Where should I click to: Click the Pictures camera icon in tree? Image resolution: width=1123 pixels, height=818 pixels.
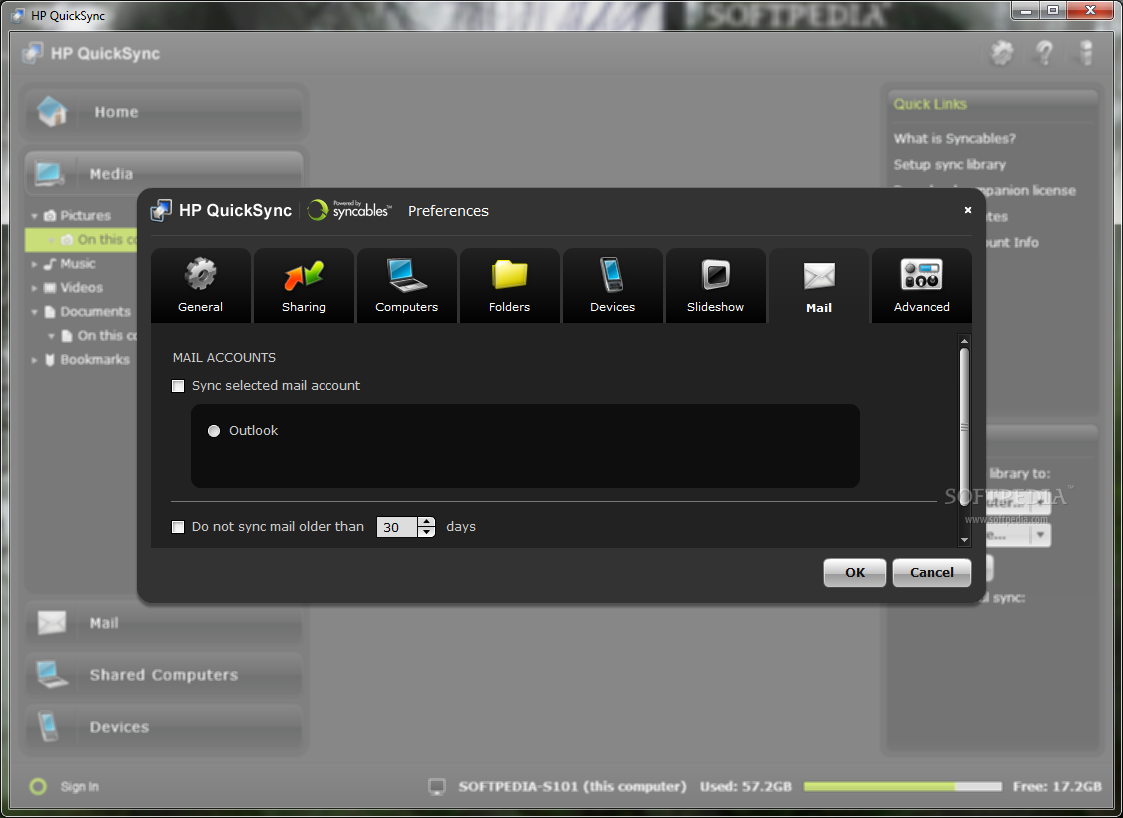tap(50, 216)
